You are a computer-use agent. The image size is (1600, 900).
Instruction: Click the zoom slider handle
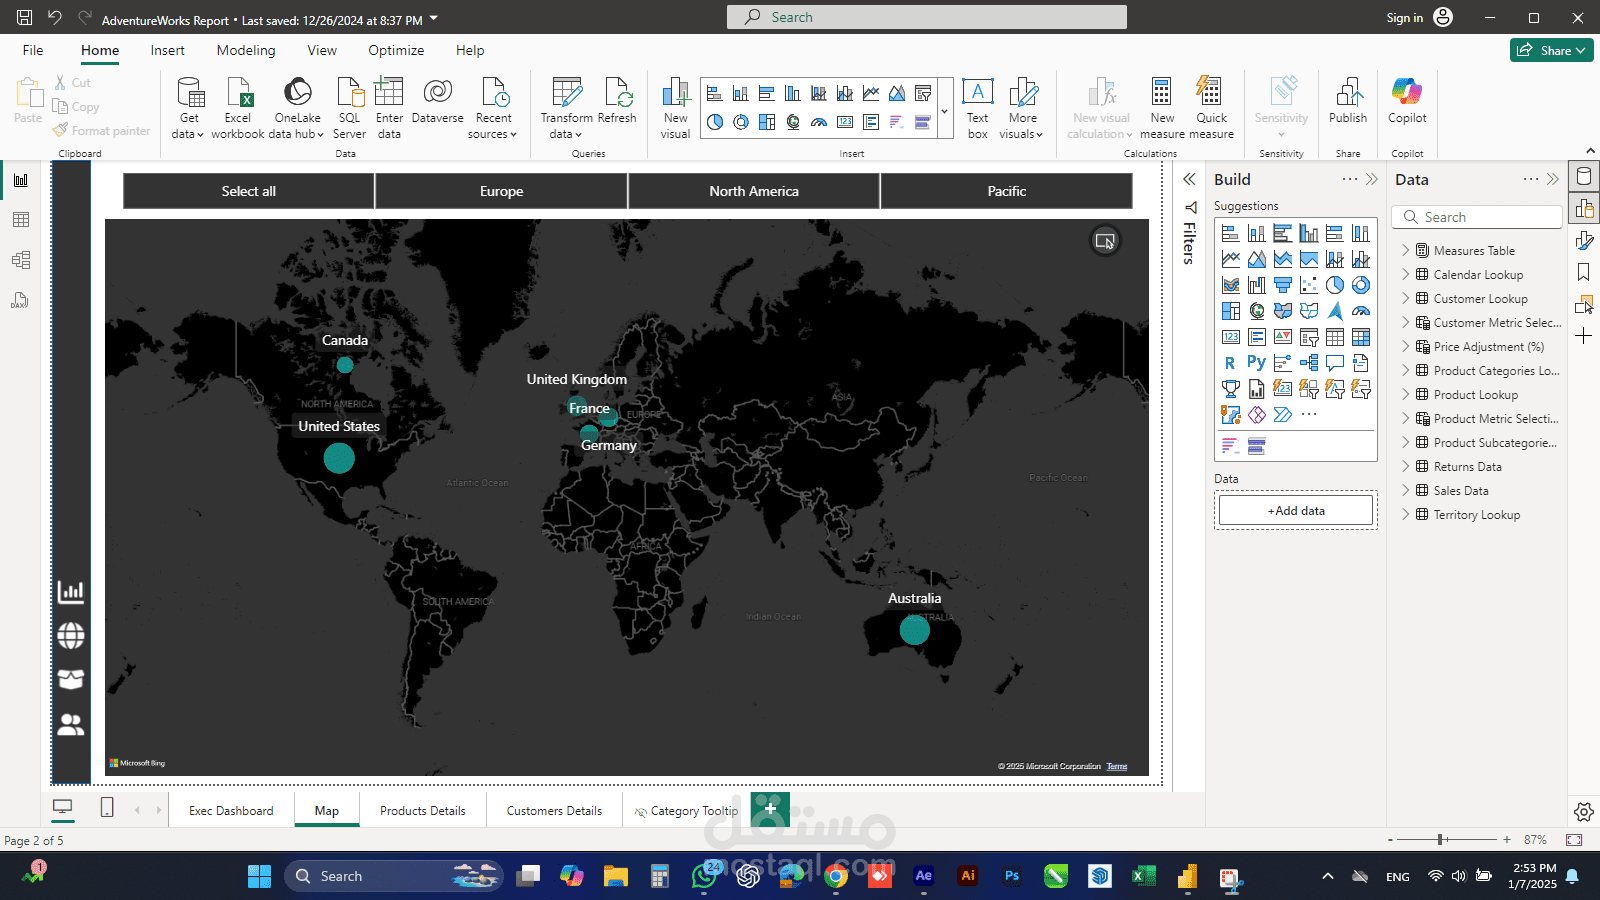pyautogui.click(x=1440, y=840)
